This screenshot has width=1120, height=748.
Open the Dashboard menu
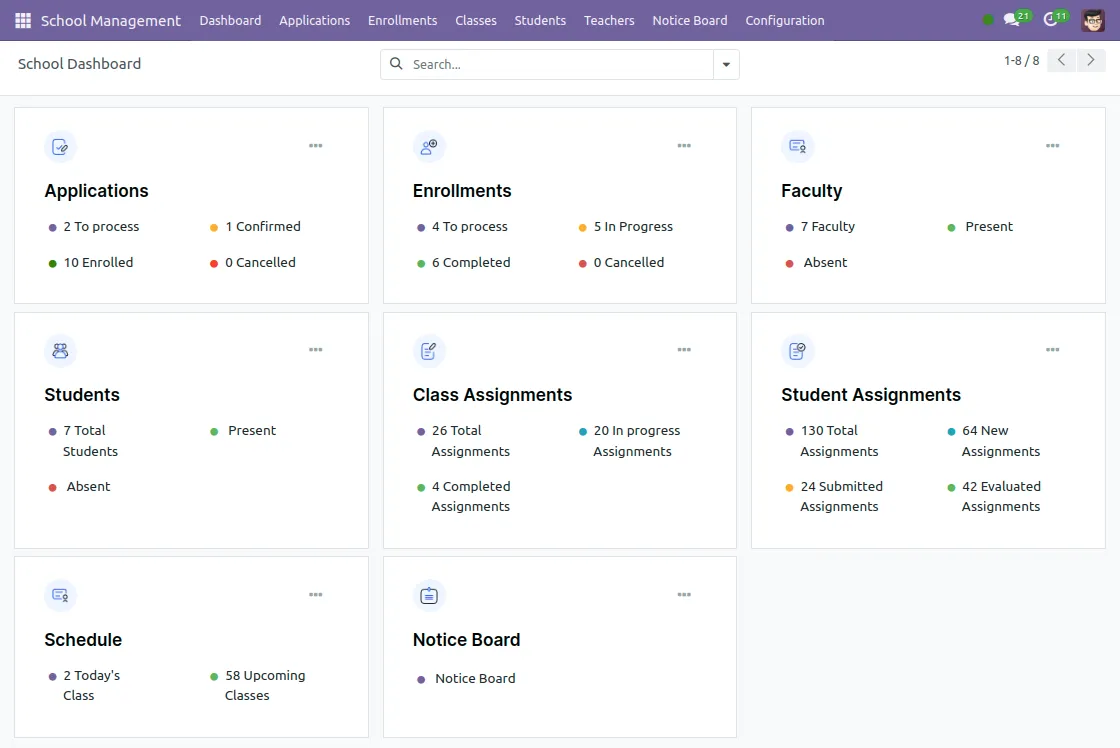pyautogui.click(x=230, y=21)
